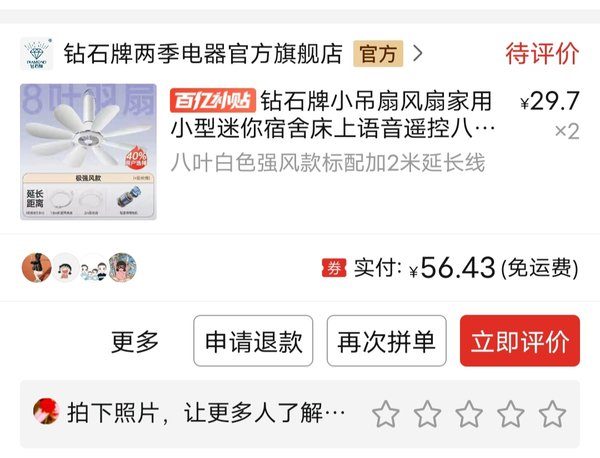Tap the fourth group-buyer avatar

point(122,267)
